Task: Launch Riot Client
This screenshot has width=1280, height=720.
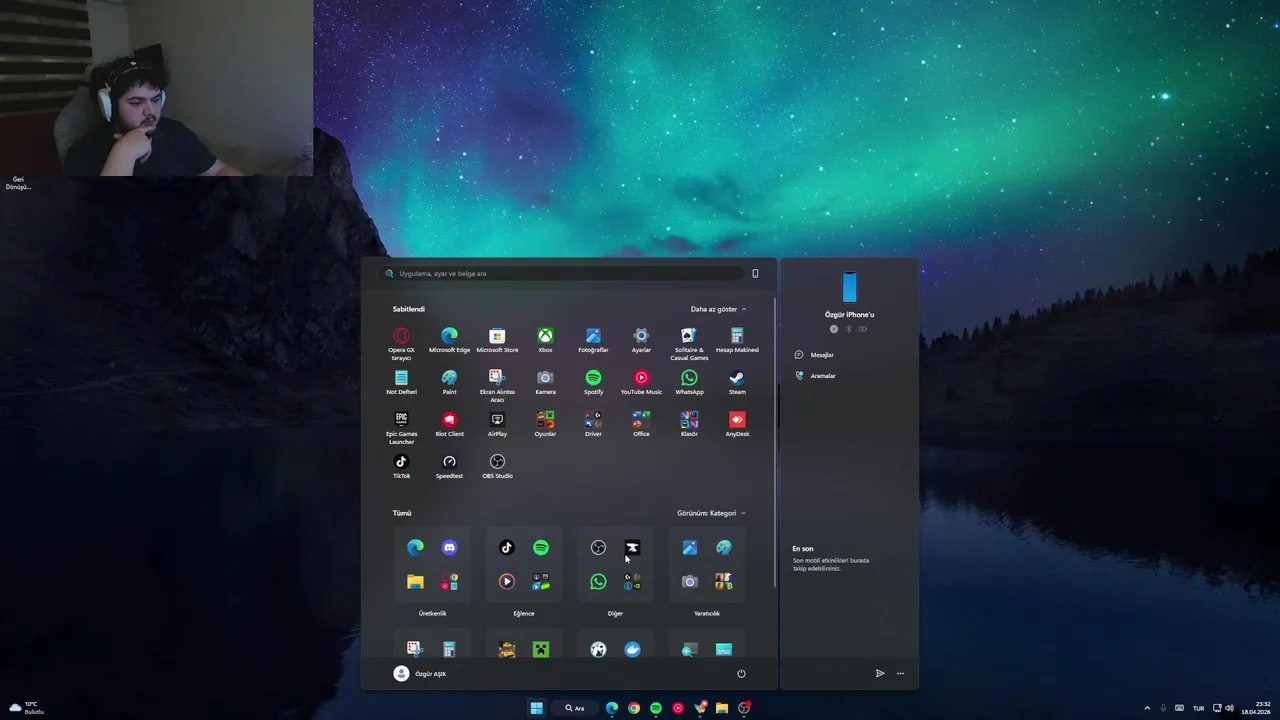Action: point(449,424)
